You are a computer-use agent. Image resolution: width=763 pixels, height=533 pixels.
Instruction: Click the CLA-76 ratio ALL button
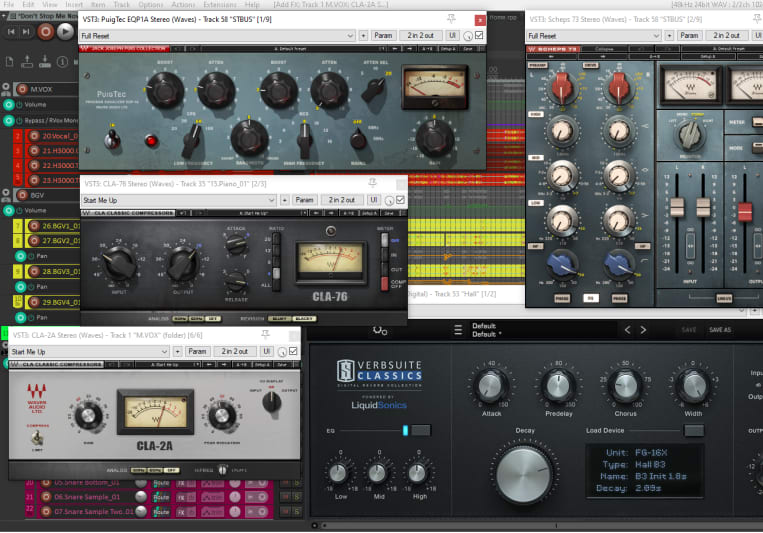point(276,285)
